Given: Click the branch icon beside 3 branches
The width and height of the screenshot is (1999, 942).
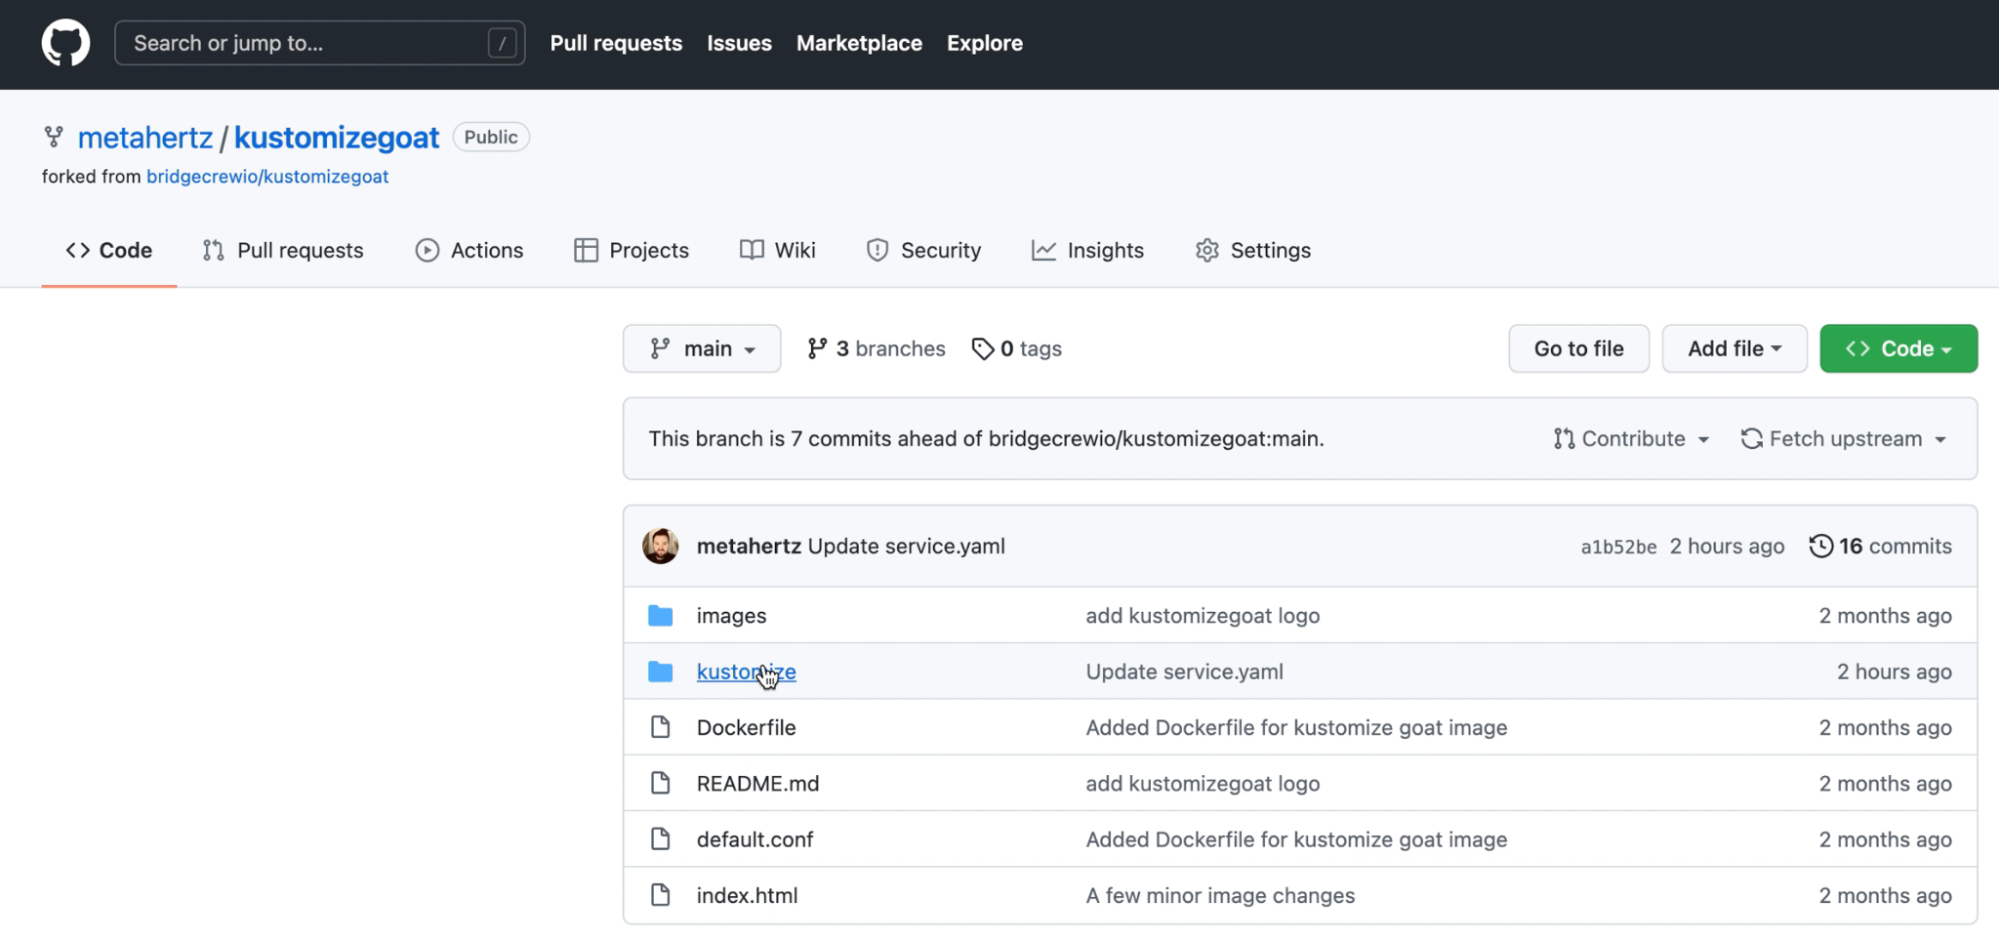Looking at the screenshot, I should point(817,348).
